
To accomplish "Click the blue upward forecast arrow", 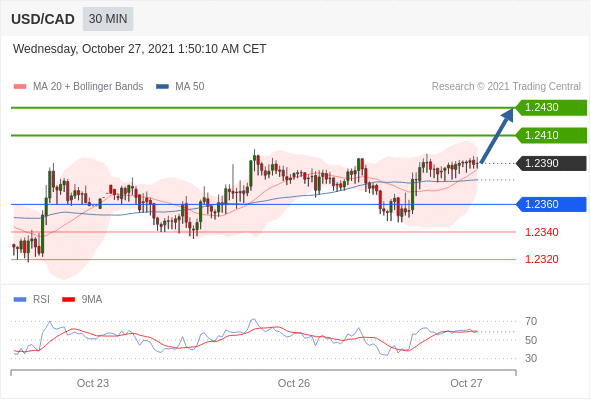I will [x=497, y=136].
